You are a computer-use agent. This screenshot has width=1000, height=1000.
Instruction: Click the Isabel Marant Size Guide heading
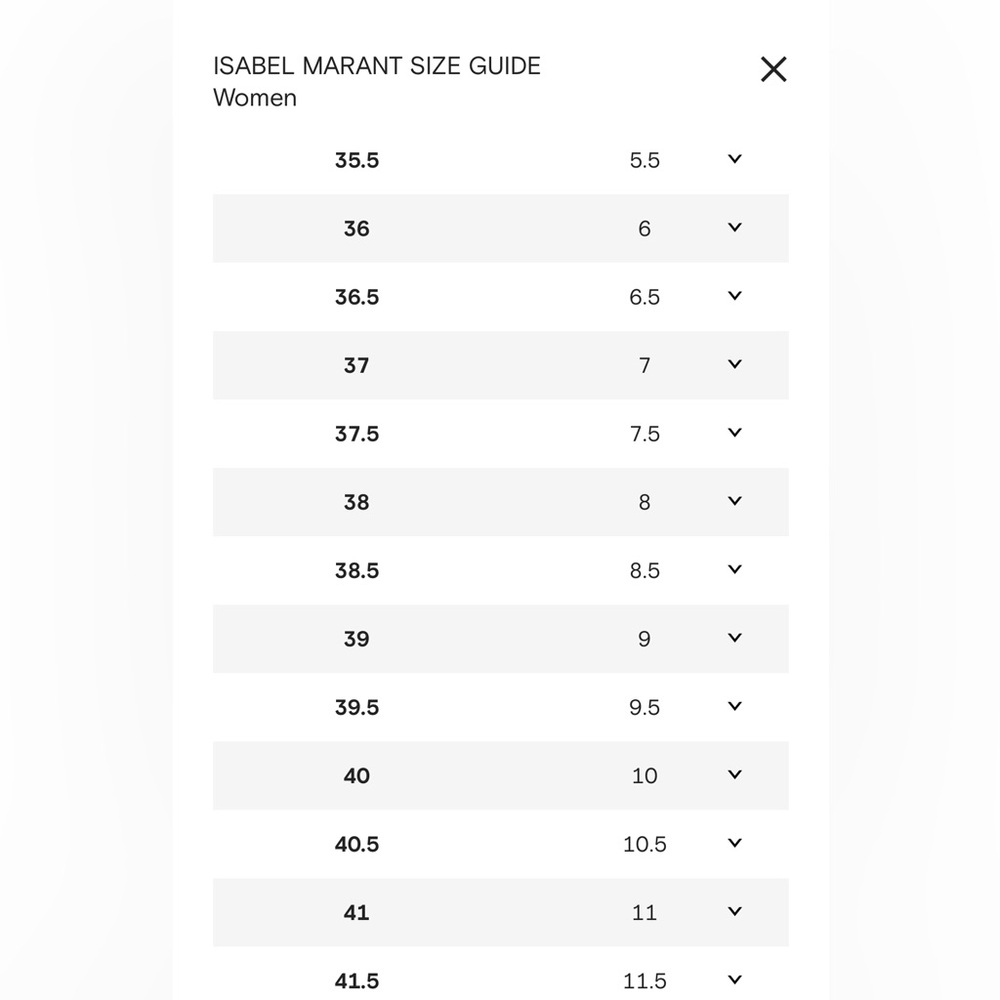376,66
